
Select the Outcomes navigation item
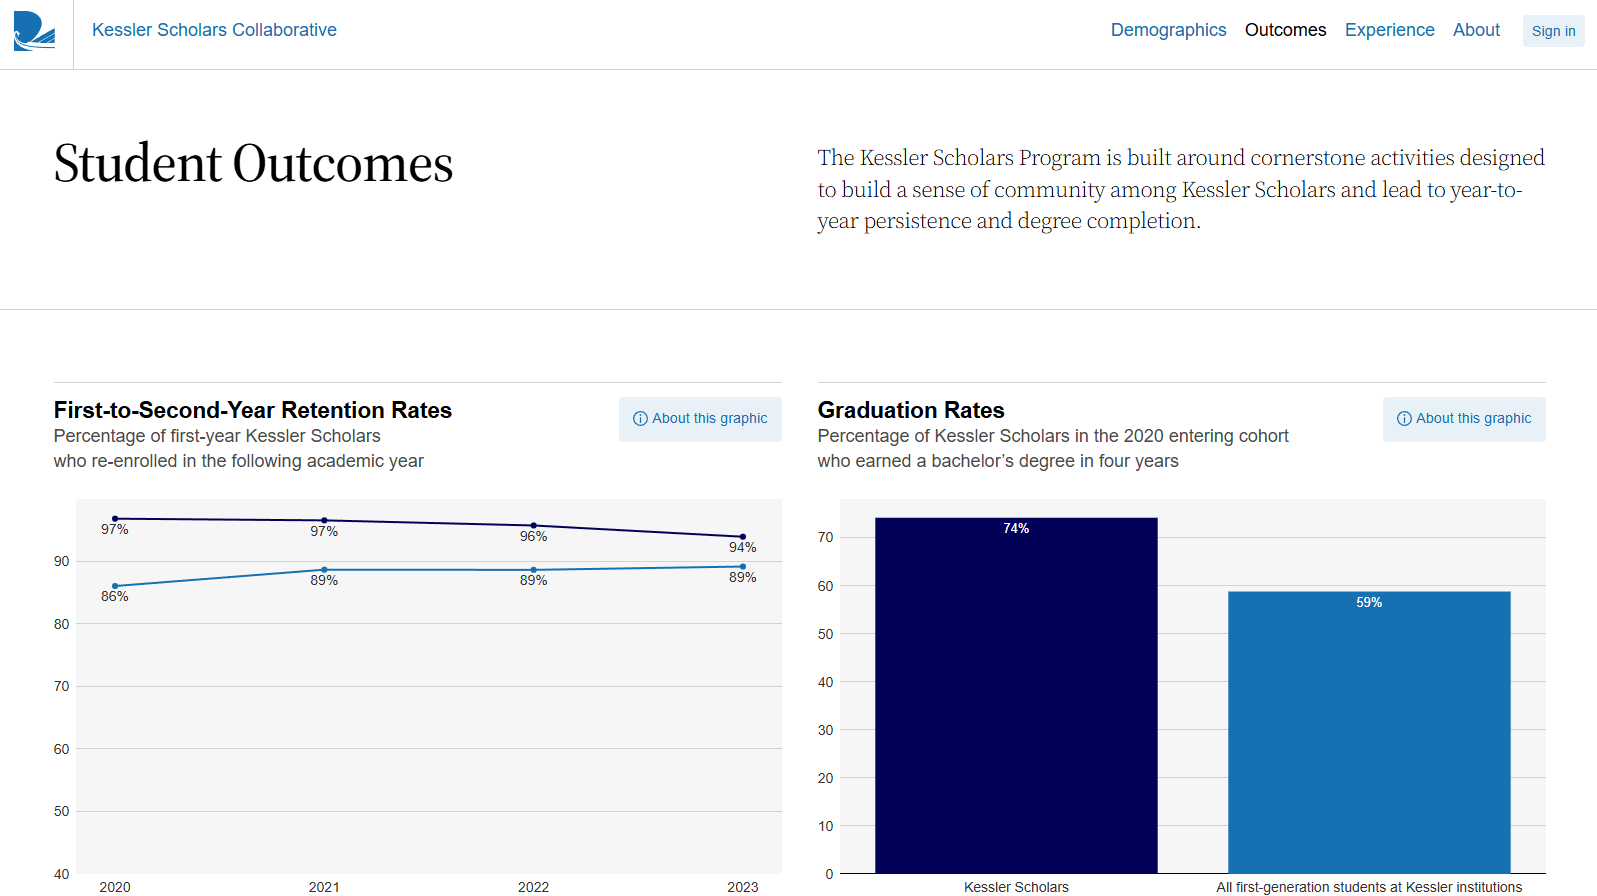point(1286,30)
